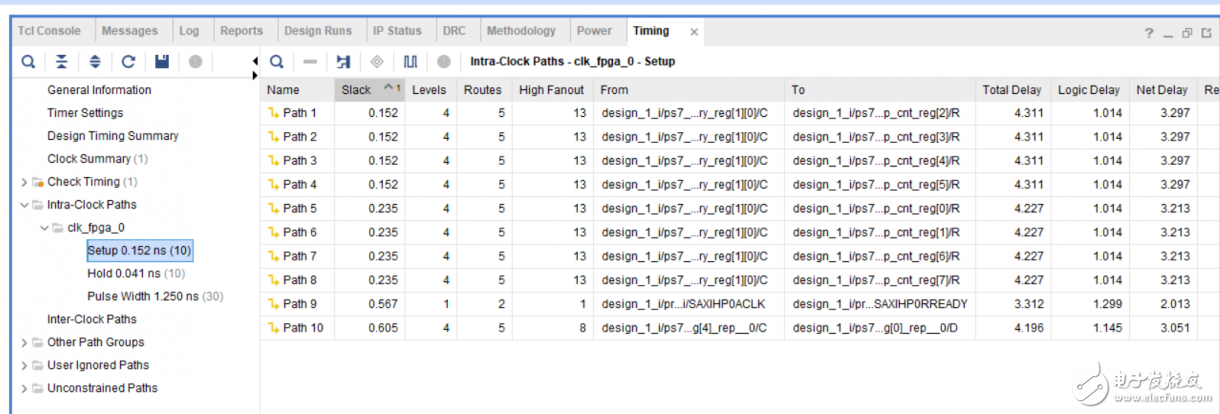
Task: Click the timing waveform icon
Action: (410, 62)
